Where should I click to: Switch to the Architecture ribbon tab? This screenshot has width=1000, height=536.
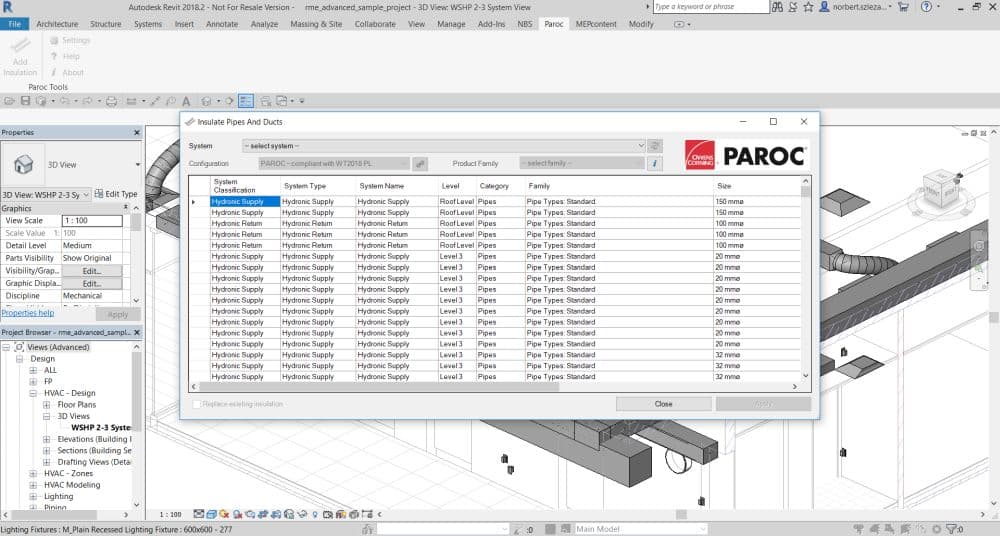click(x=57, y=24)
